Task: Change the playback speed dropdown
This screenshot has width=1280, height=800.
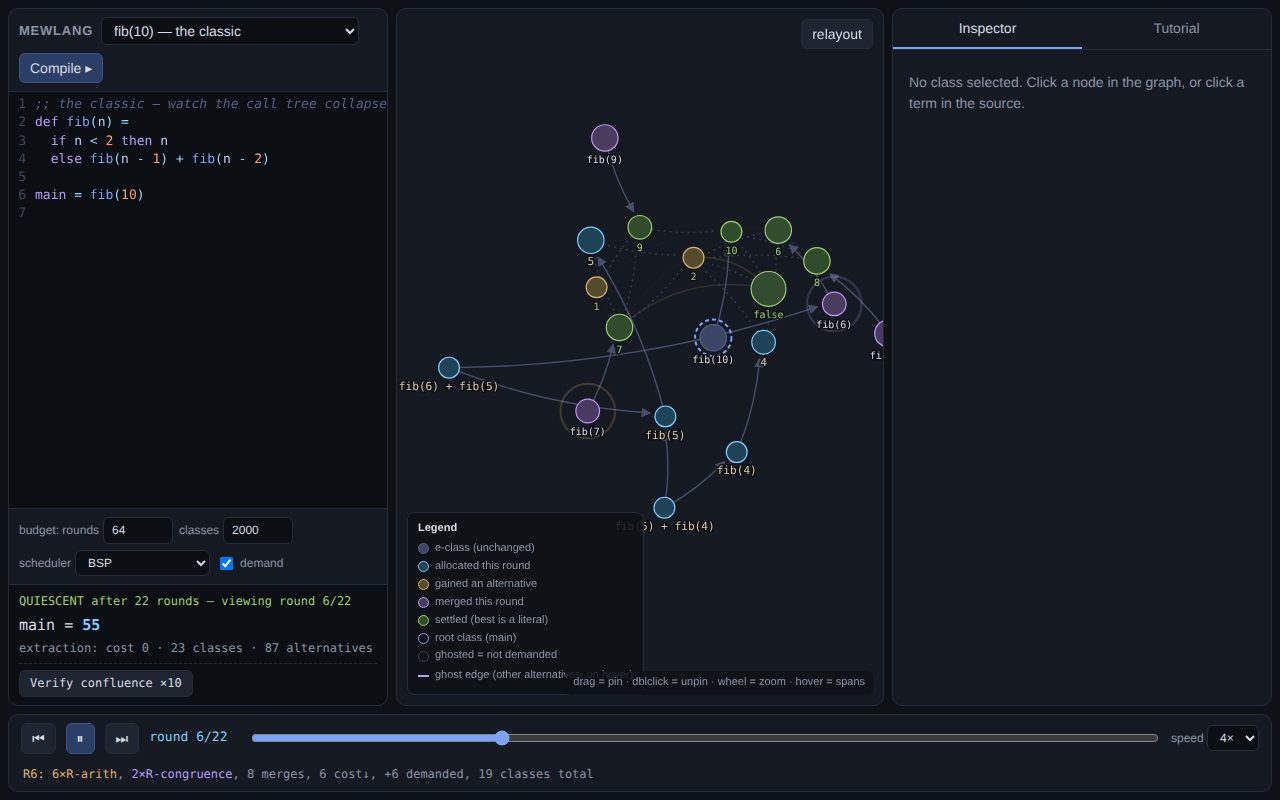Action: tap(1233, 738)
